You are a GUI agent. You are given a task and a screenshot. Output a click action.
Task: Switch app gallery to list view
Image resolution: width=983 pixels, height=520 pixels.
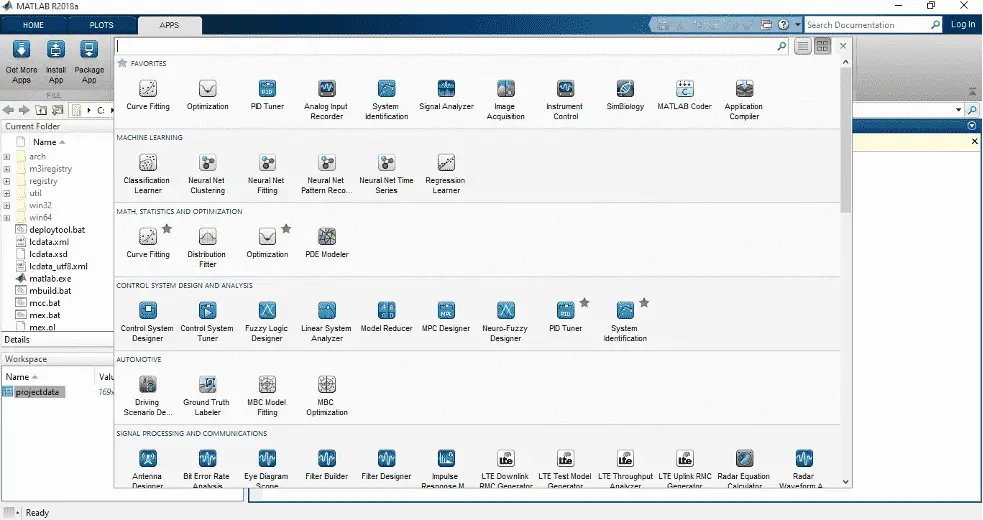click(x=802, y=46)
